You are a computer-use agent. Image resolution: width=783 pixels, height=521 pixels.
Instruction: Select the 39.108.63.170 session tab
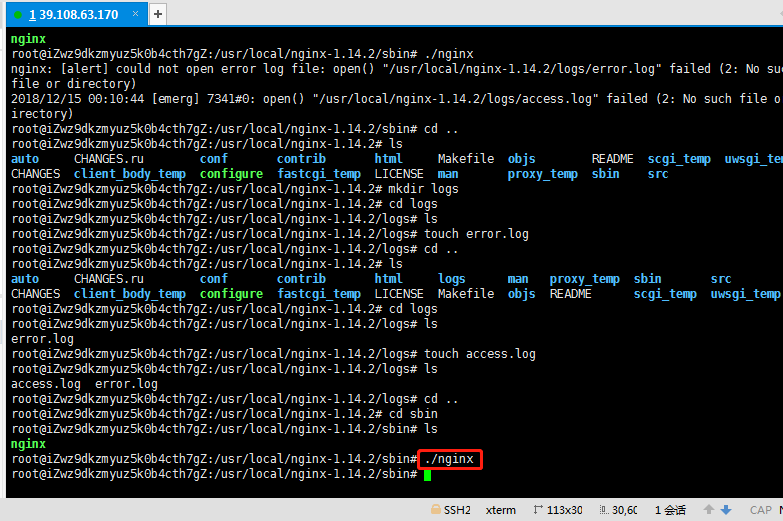click(77, 14)
